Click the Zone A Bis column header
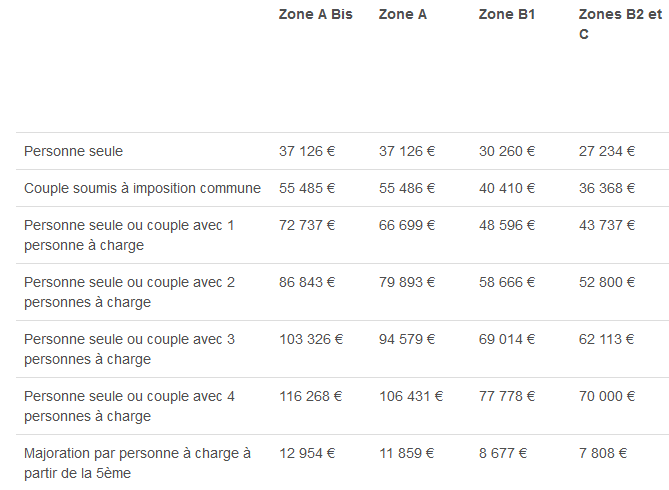Viewport: 669px width, 490px height. point(315,14)
